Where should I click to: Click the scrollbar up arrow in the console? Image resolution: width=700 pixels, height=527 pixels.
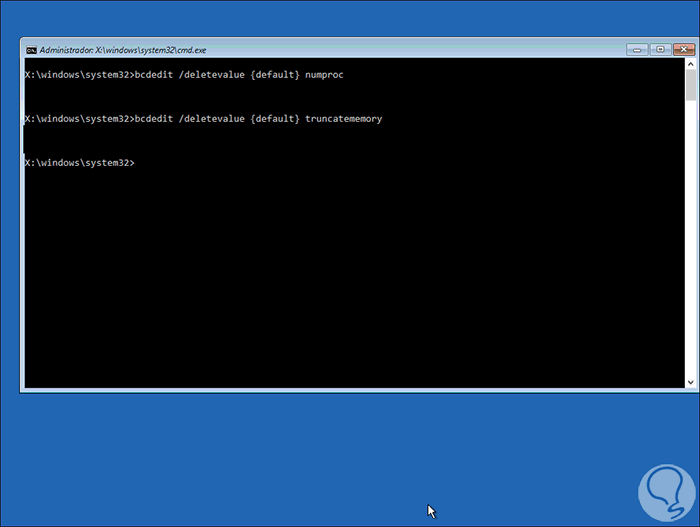(x=690, y=64)
